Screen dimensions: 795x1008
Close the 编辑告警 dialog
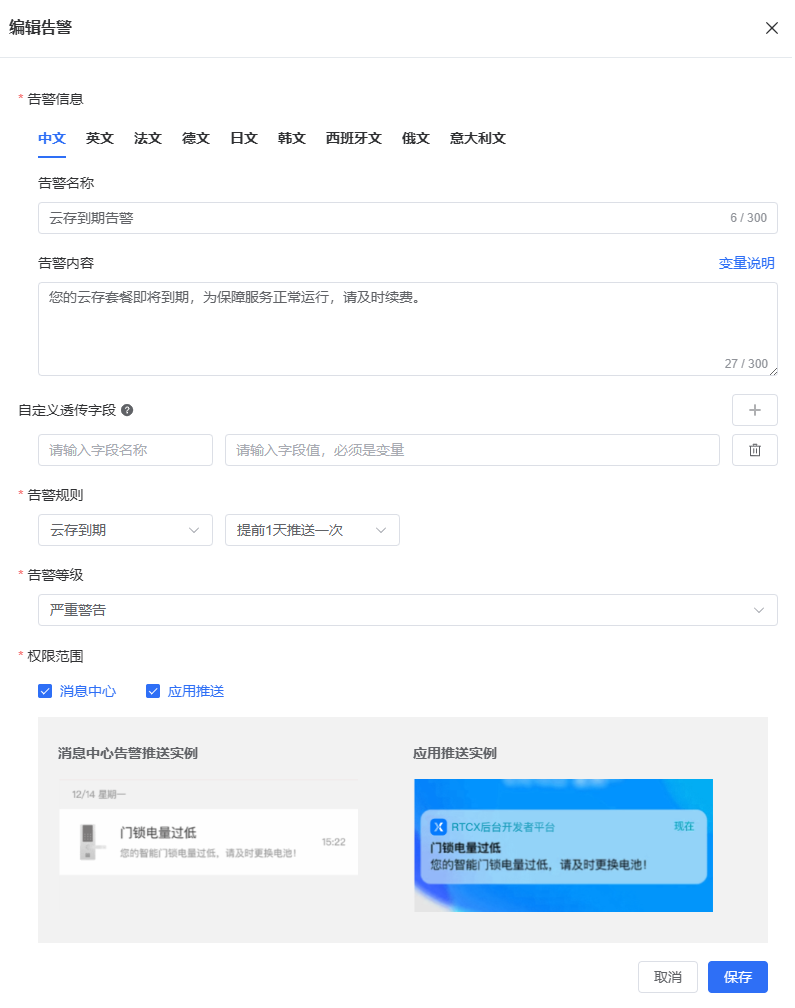coord(771,28)
